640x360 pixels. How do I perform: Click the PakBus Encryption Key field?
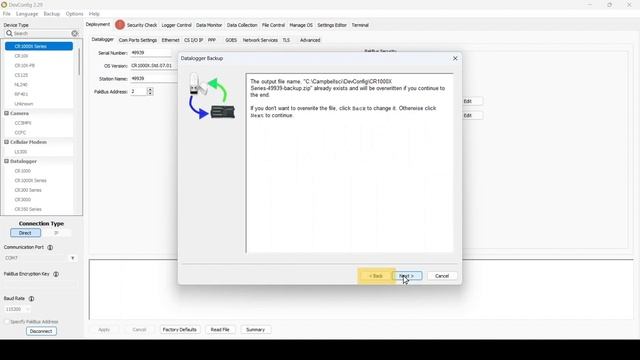pyautogui.click(x=39, y=284)
